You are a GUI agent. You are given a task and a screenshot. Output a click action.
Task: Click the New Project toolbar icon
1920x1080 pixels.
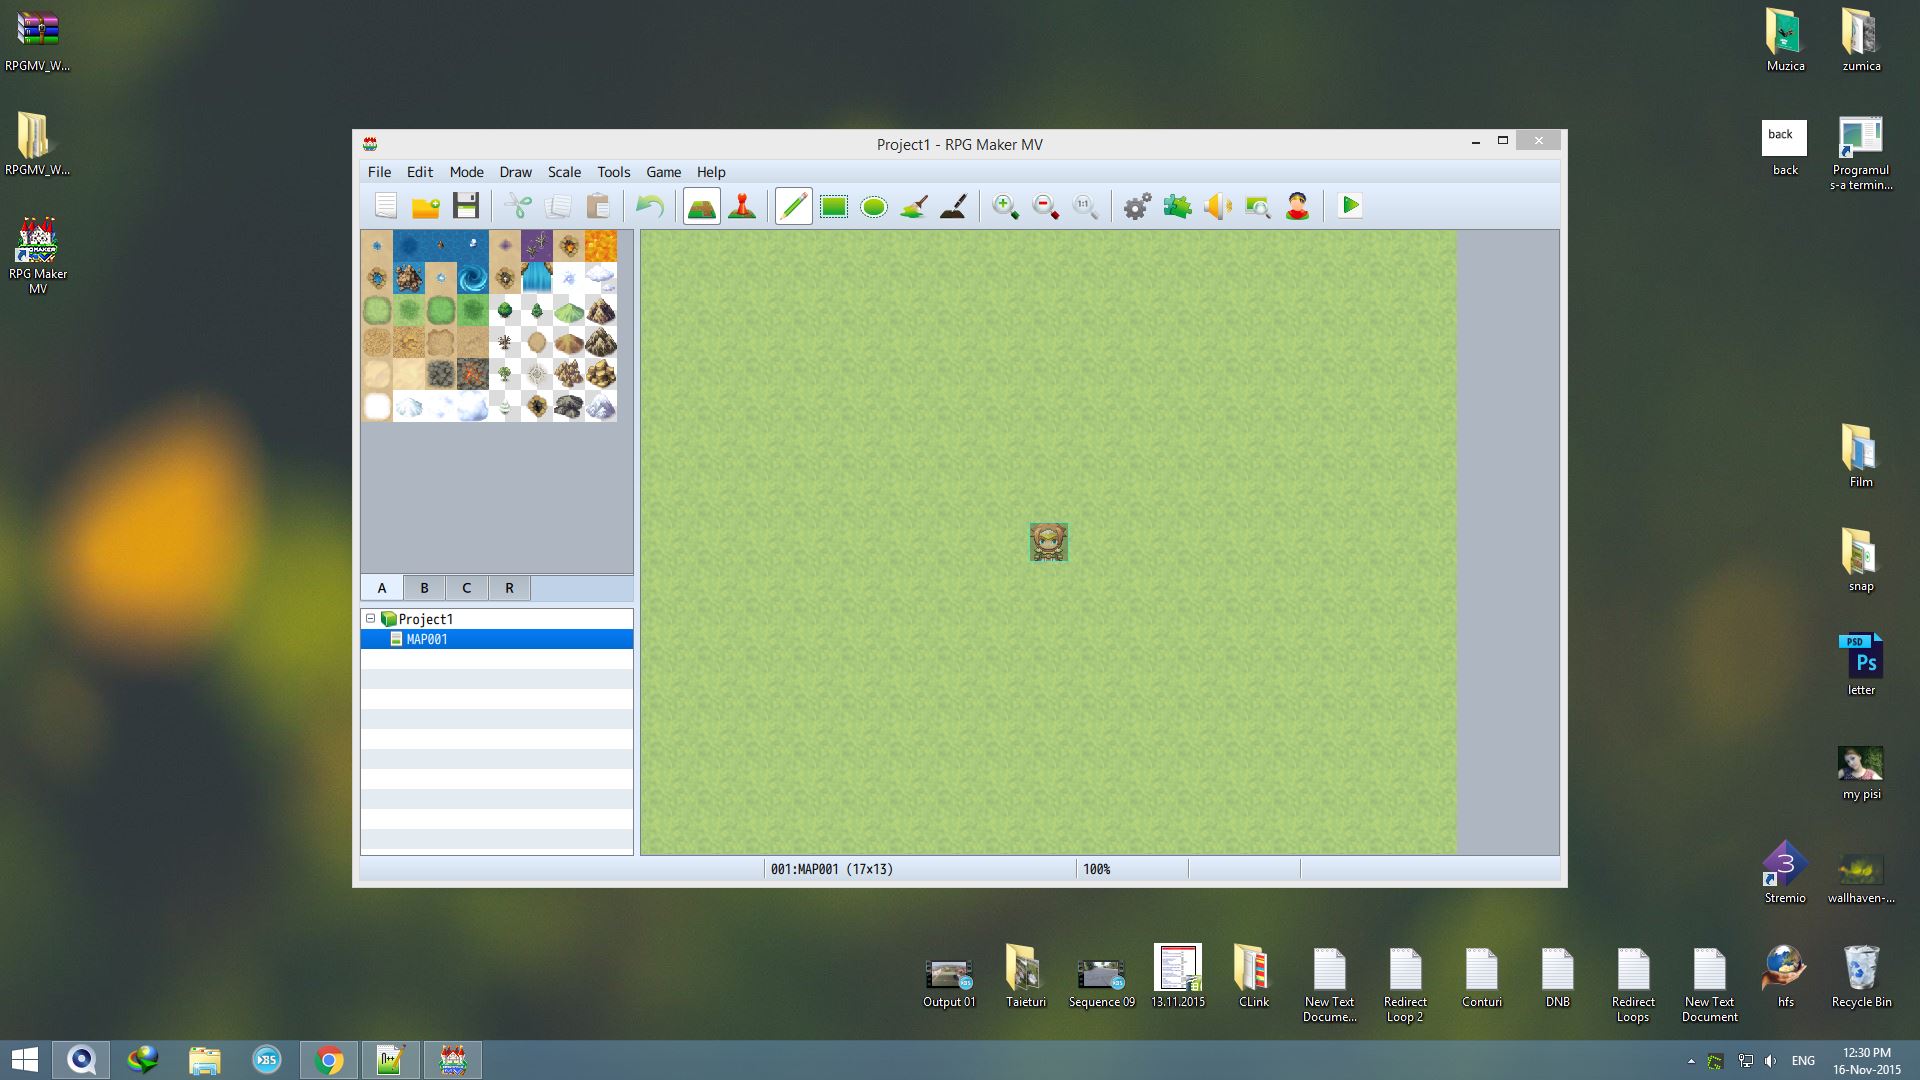(x=386, y=206)
